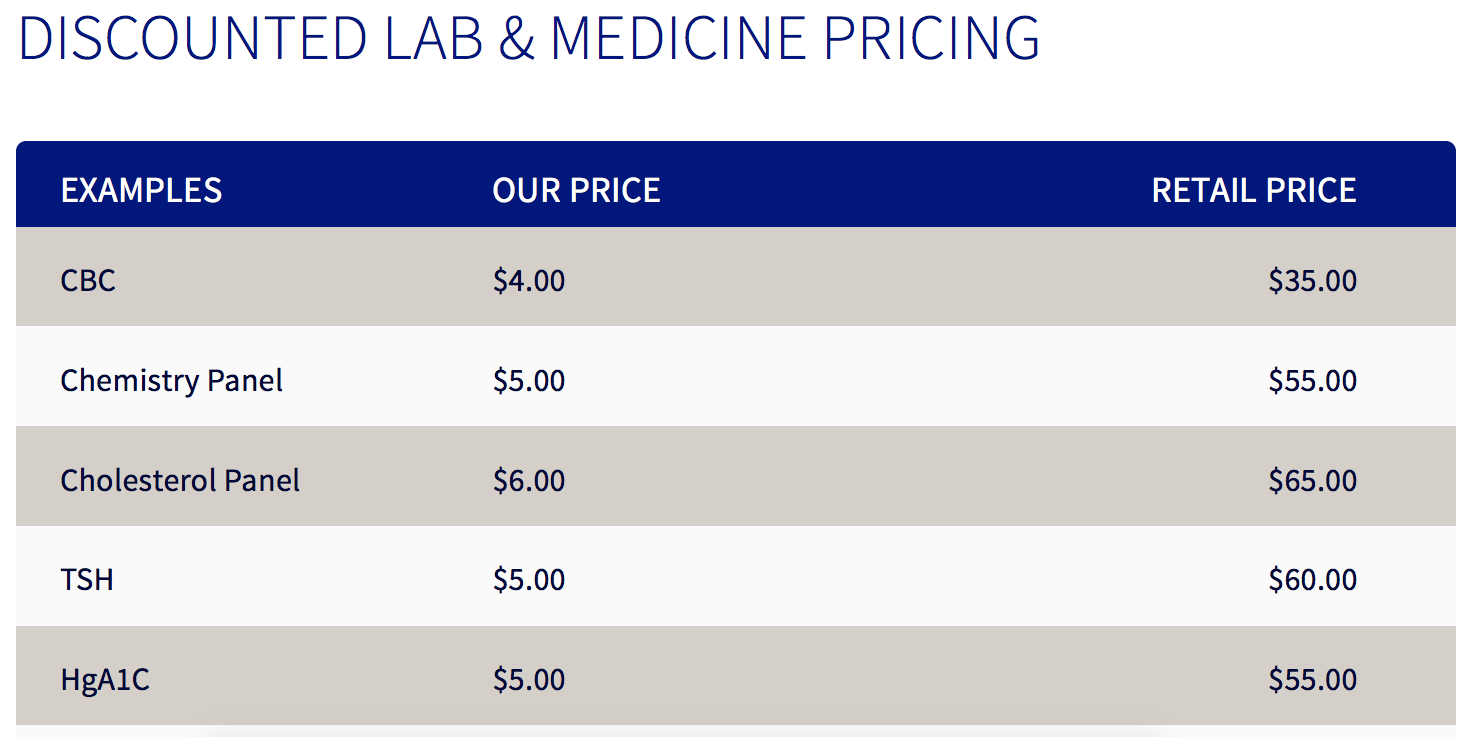Click HgA1C's $55.00 retail price
This screenshot has width=1471, height=737.
pos(1313,680)
